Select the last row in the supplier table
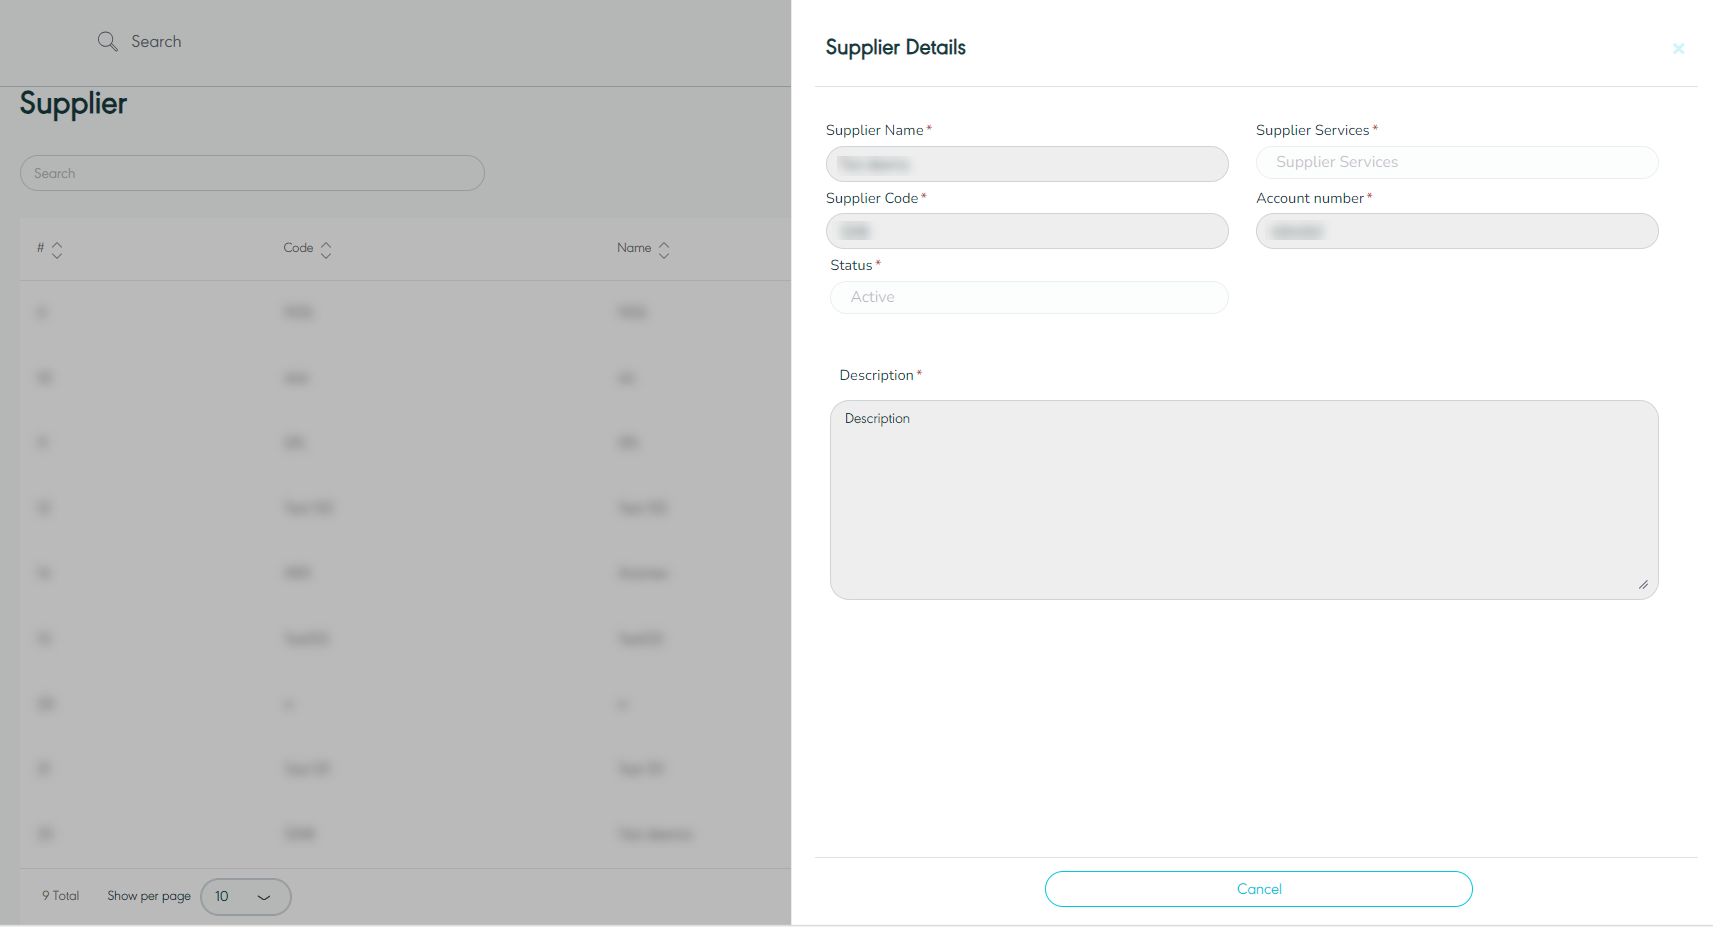This screenshot has width=1713, height=927. click(x=400, y=834)
